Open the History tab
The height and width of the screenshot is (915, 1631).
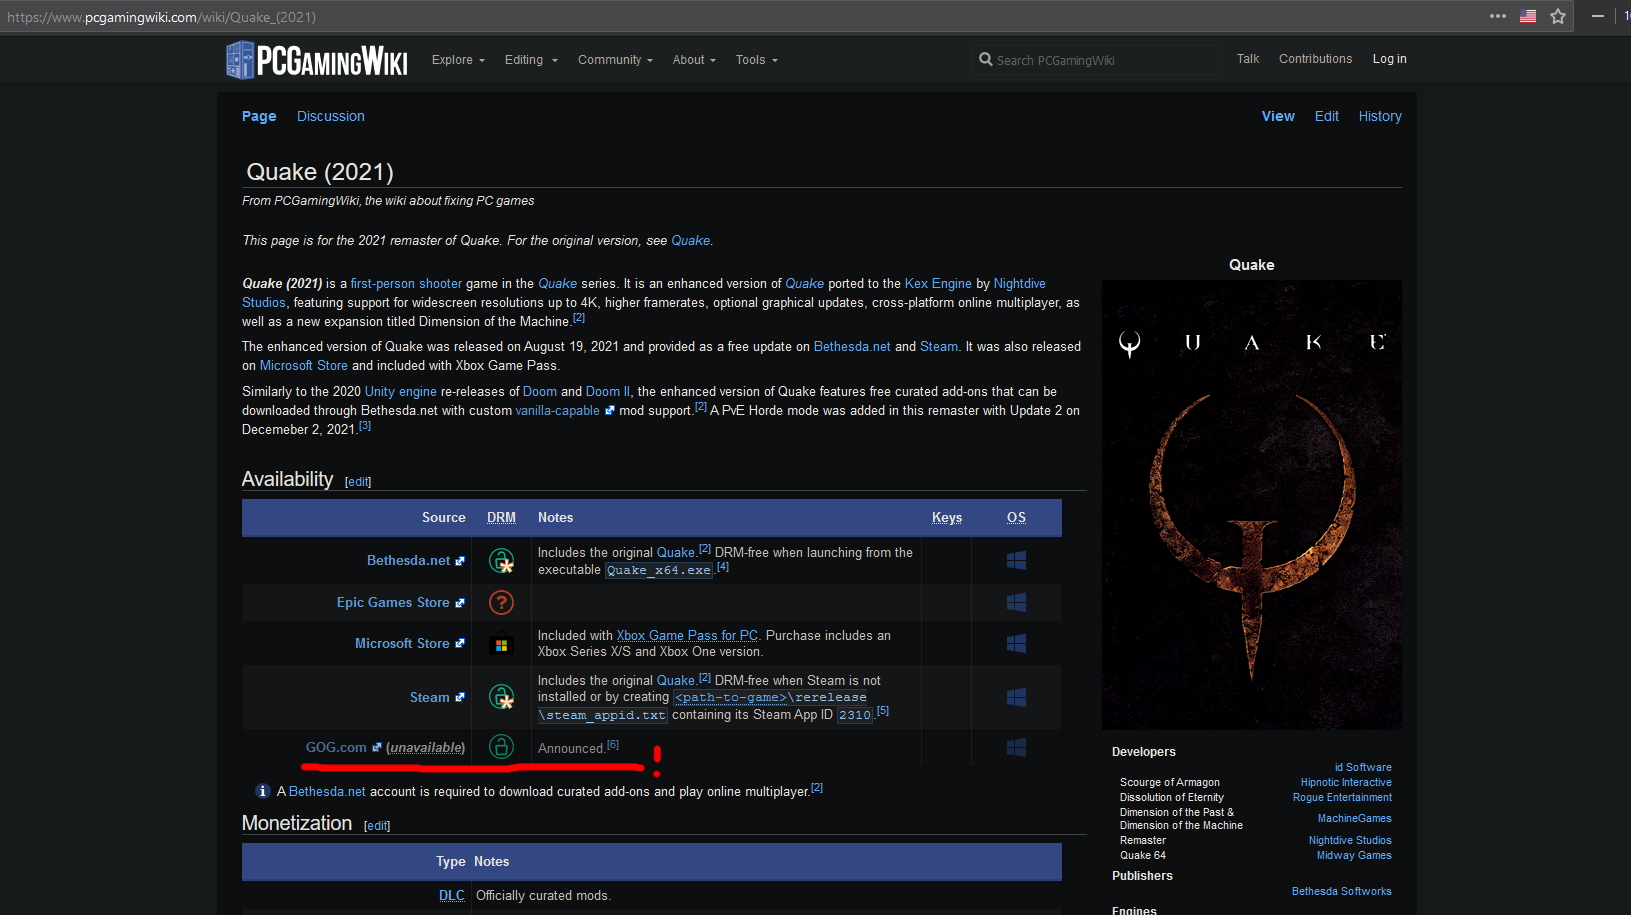[1380, 116]
